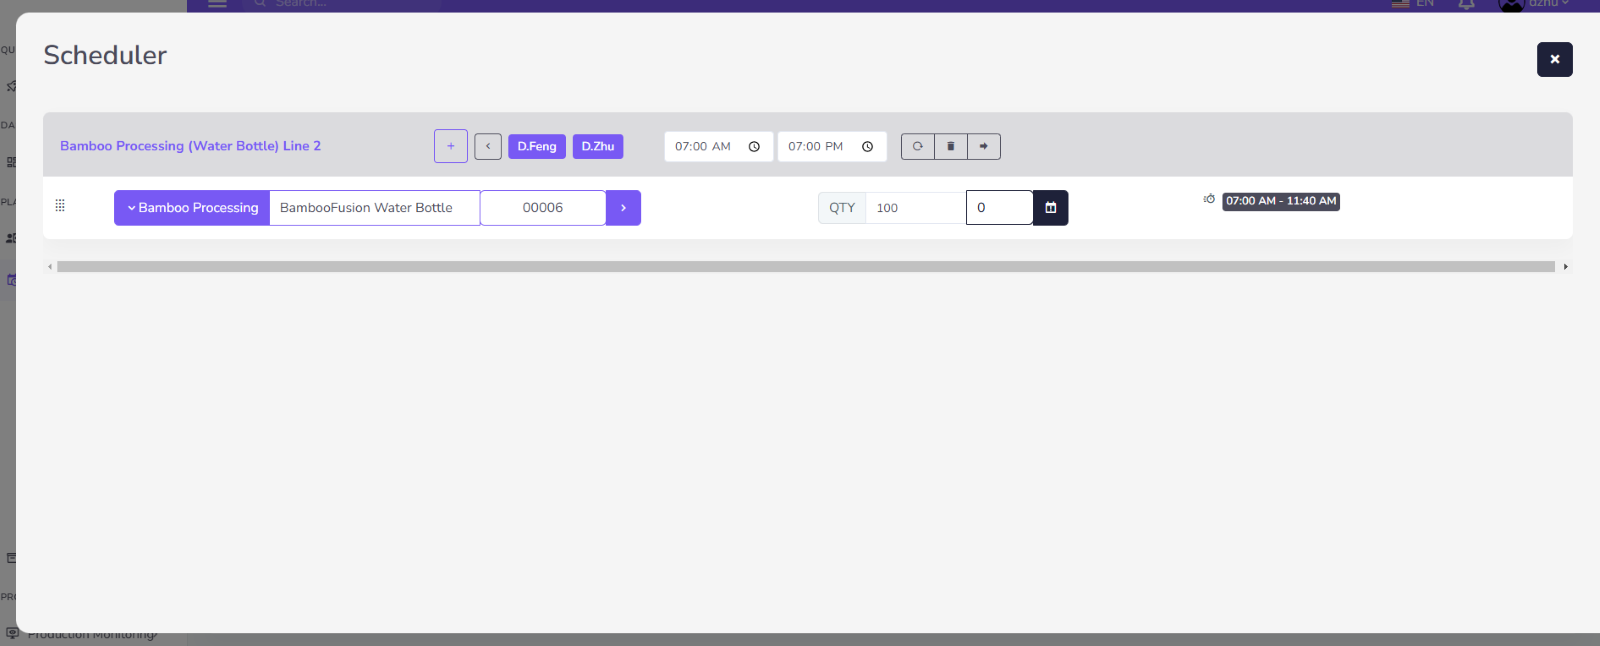This screenshot has height=646, width=1600.
Task: Expand the Bamboo Processing dropdown
Action: click(x=192, y=208)
